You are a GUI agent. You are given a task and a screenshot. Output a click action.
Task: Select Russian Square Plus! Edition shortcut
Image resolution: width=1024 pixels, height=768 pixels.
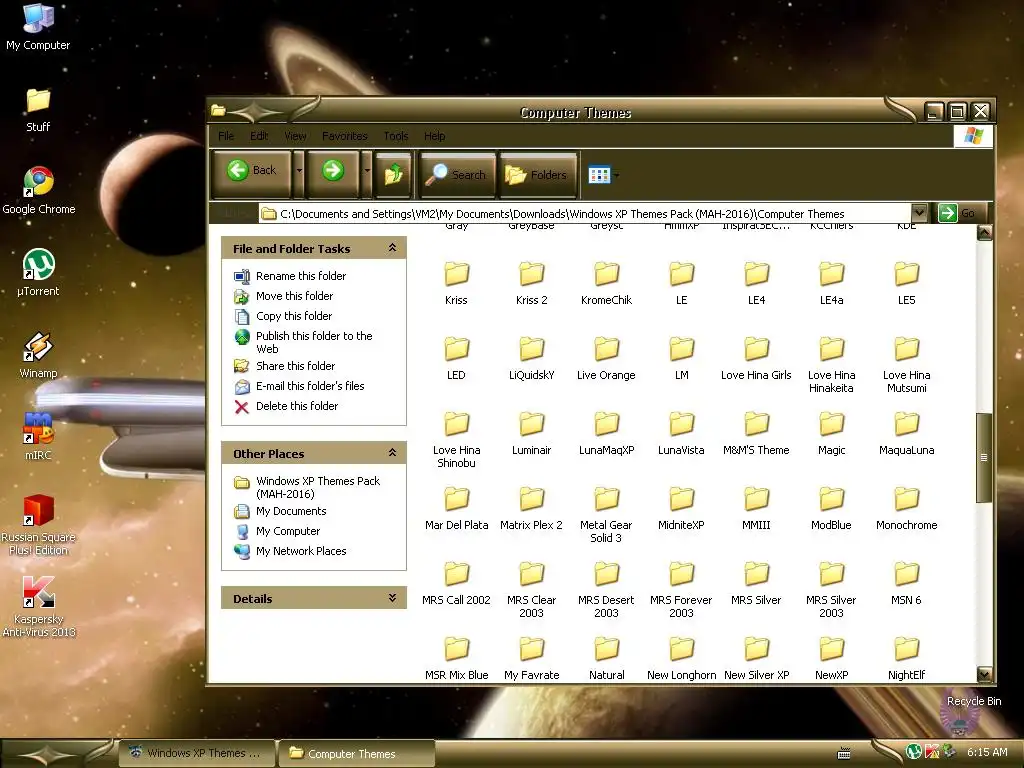(x=39, y=525)
